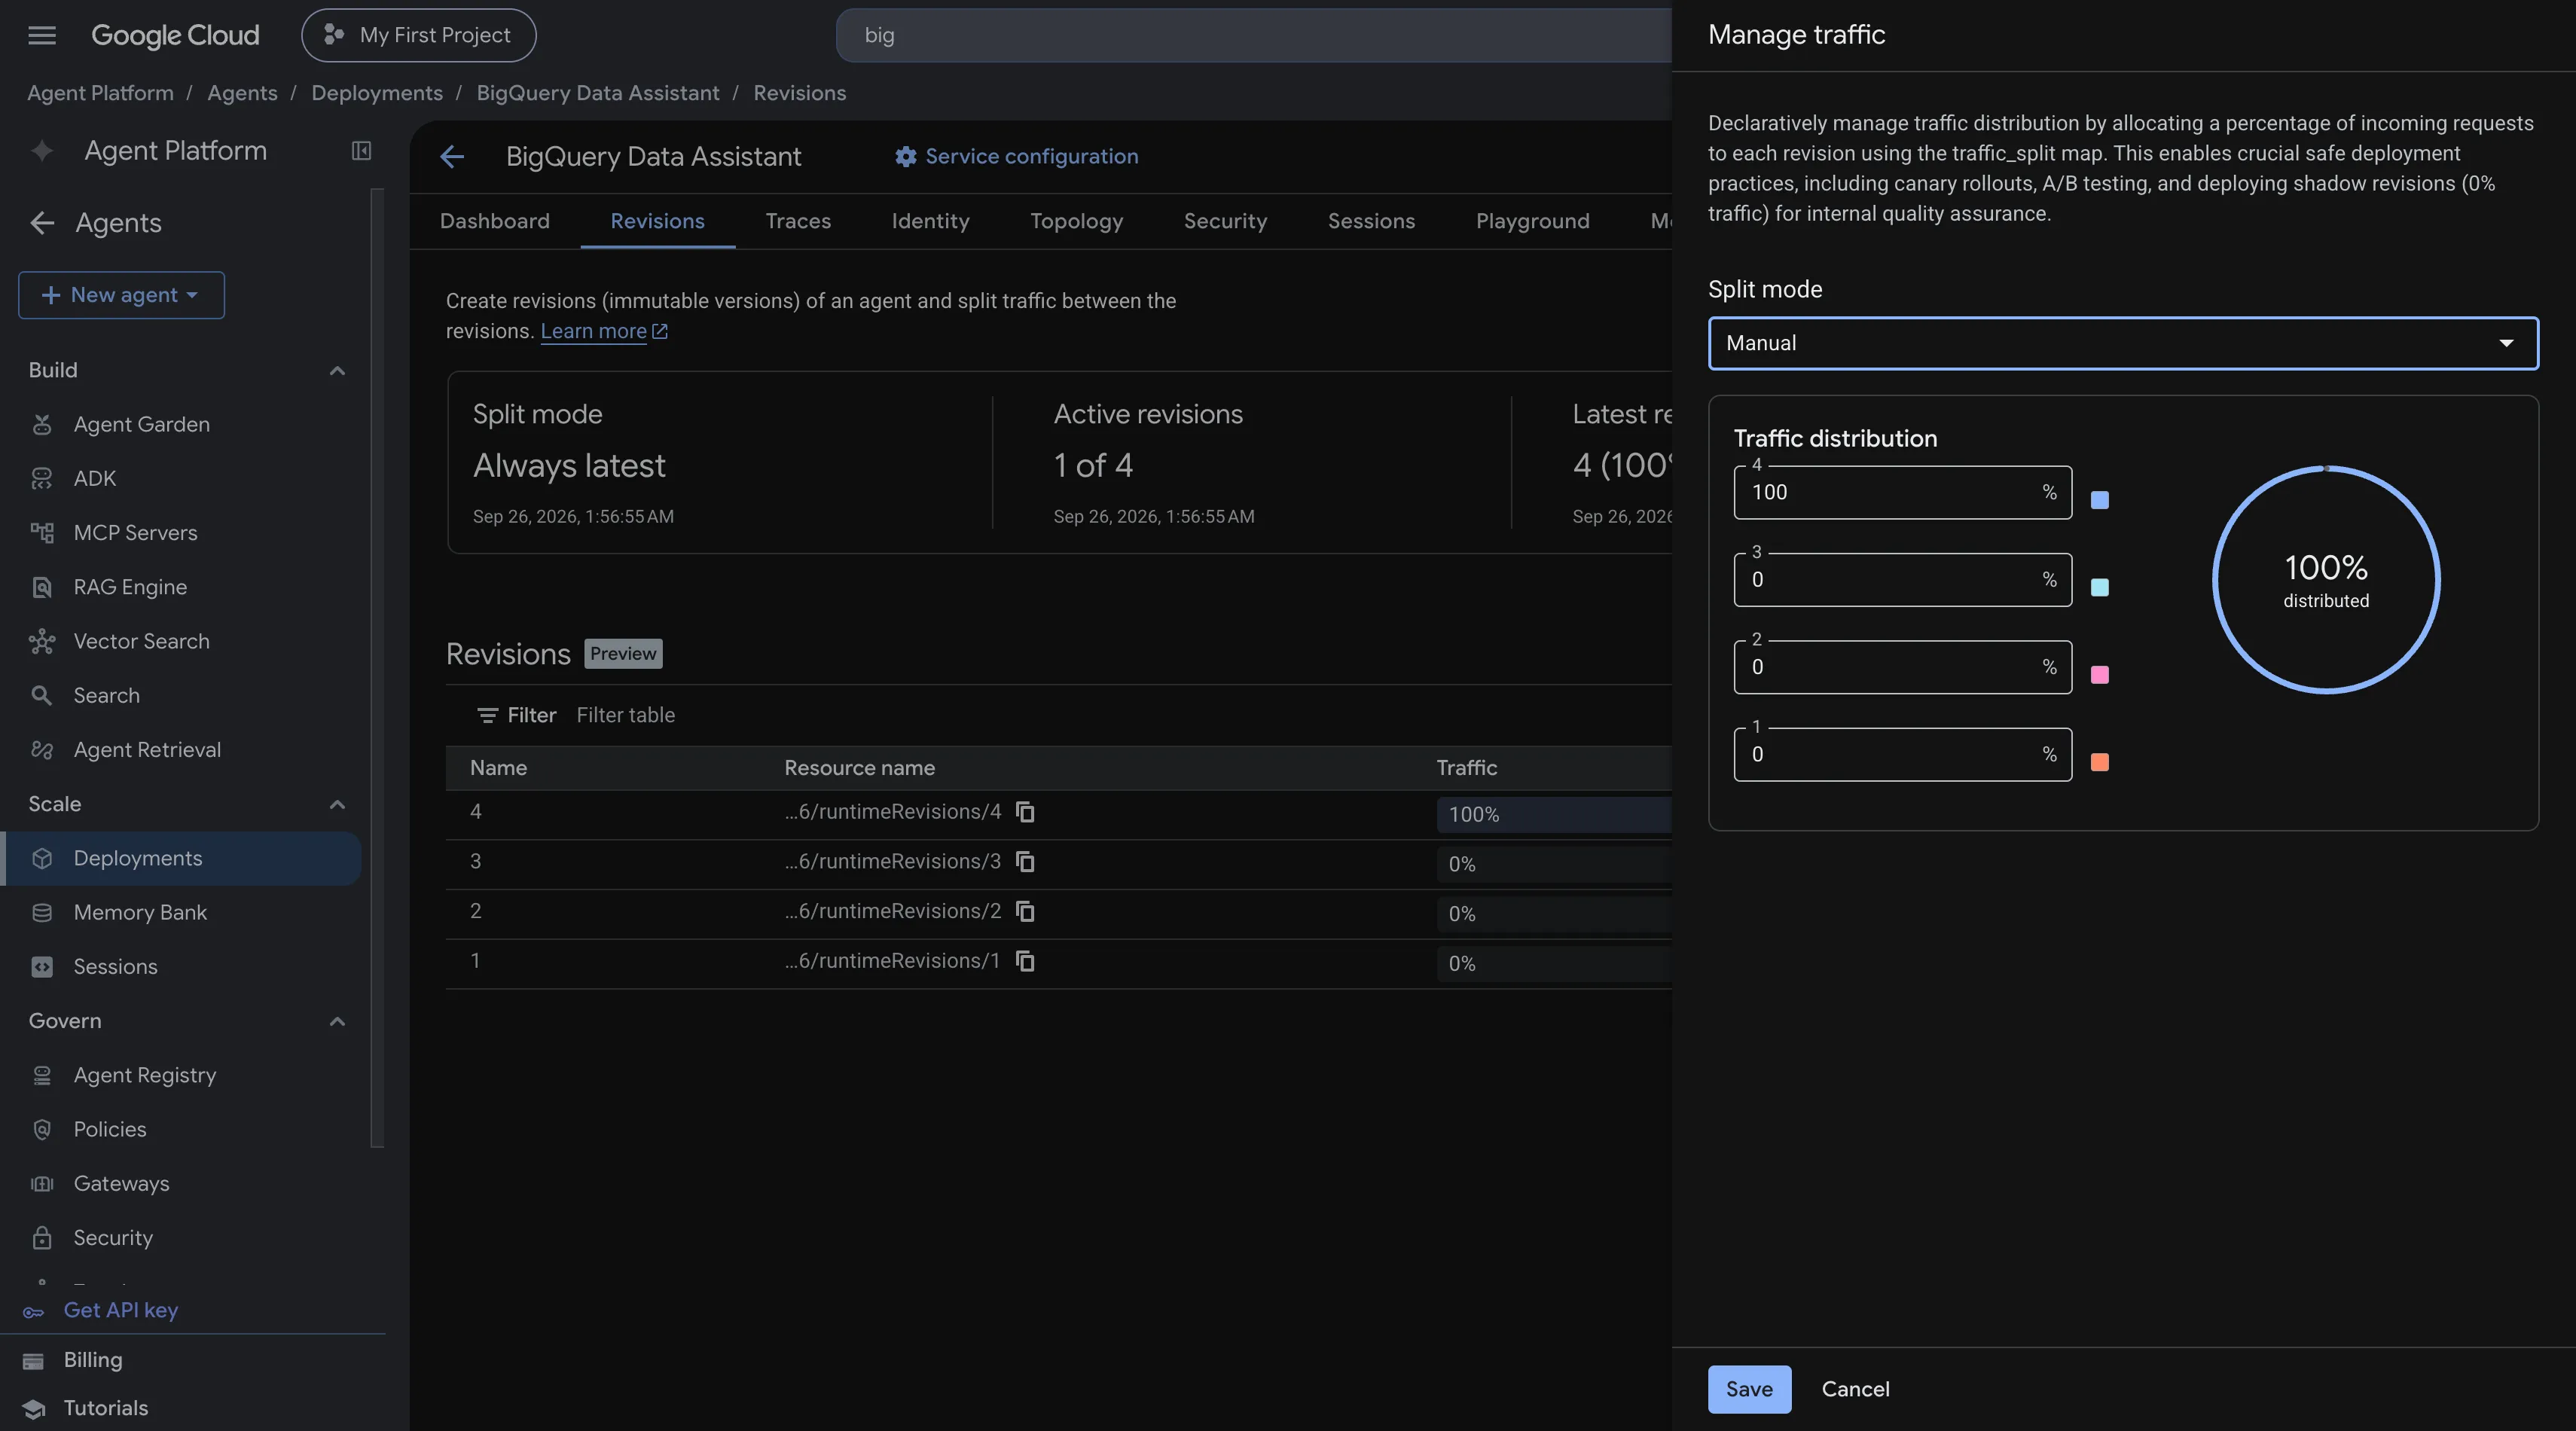Copy resource name of runtimeRevisions/4
The width and height of the screenshot is (2576, 1431).
tap(1025, 812)
